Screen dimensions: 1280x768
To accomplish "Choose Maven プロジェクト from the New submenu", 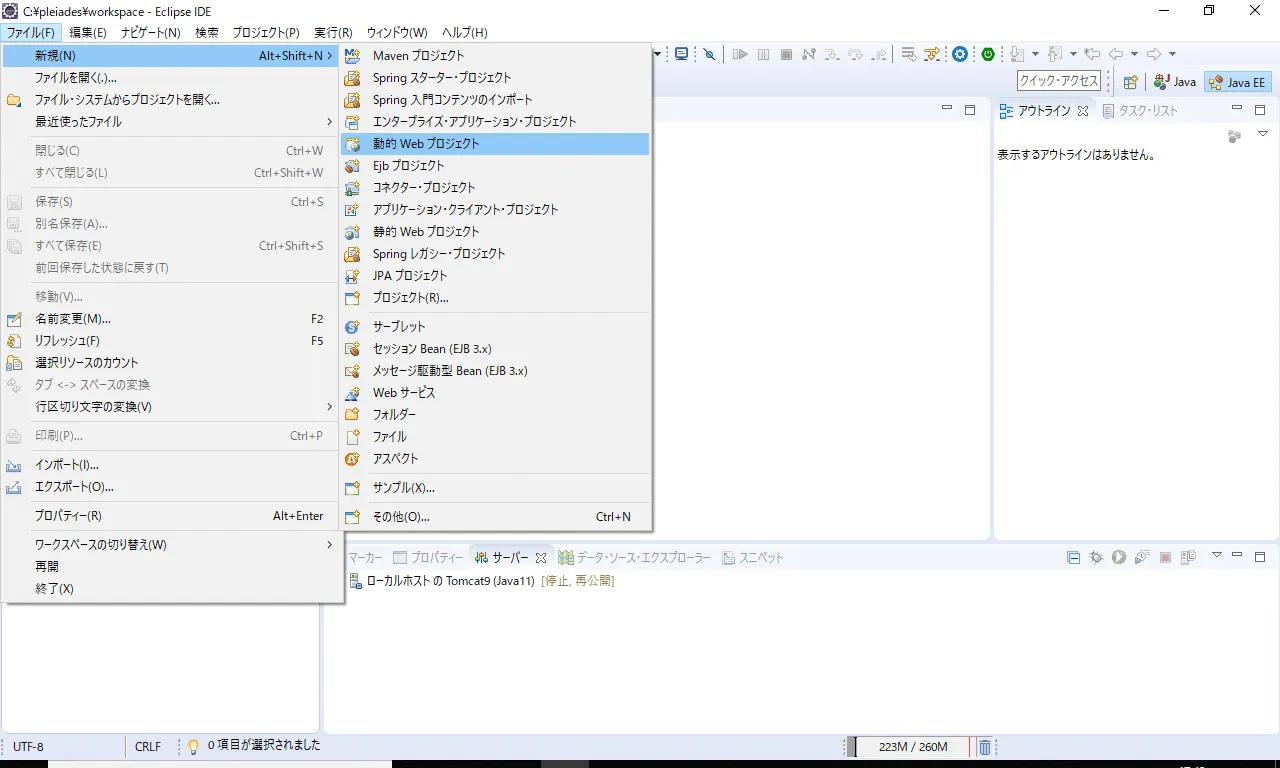I will click(495, 56).
